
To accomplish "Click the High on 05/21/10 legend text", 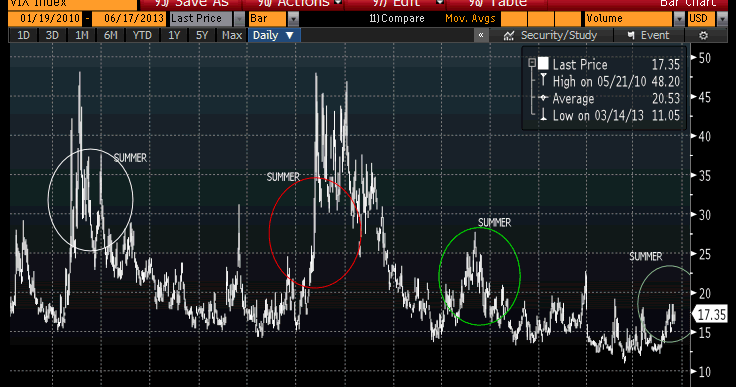I will click(x=599, y=81).
